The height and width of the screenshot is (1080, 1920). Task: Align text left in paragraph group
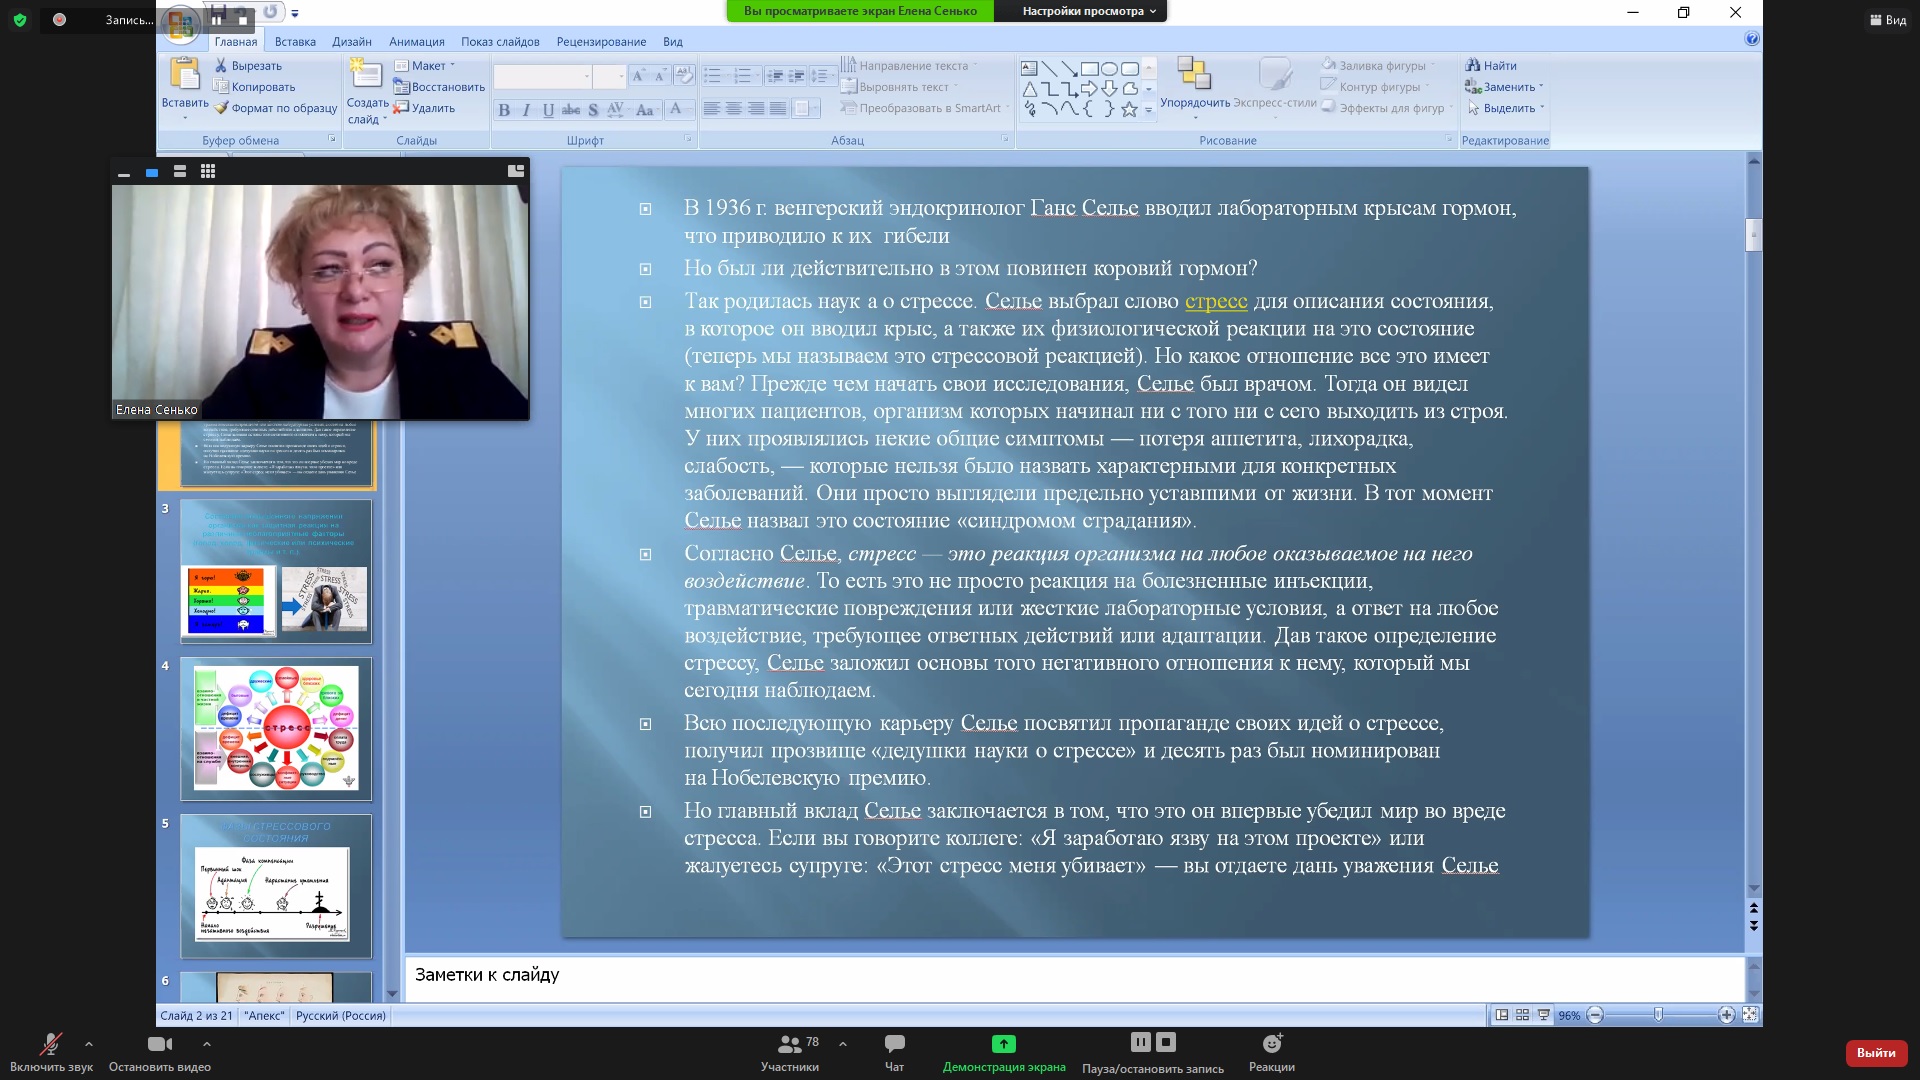pyautogui.click(x=711, y=109)
